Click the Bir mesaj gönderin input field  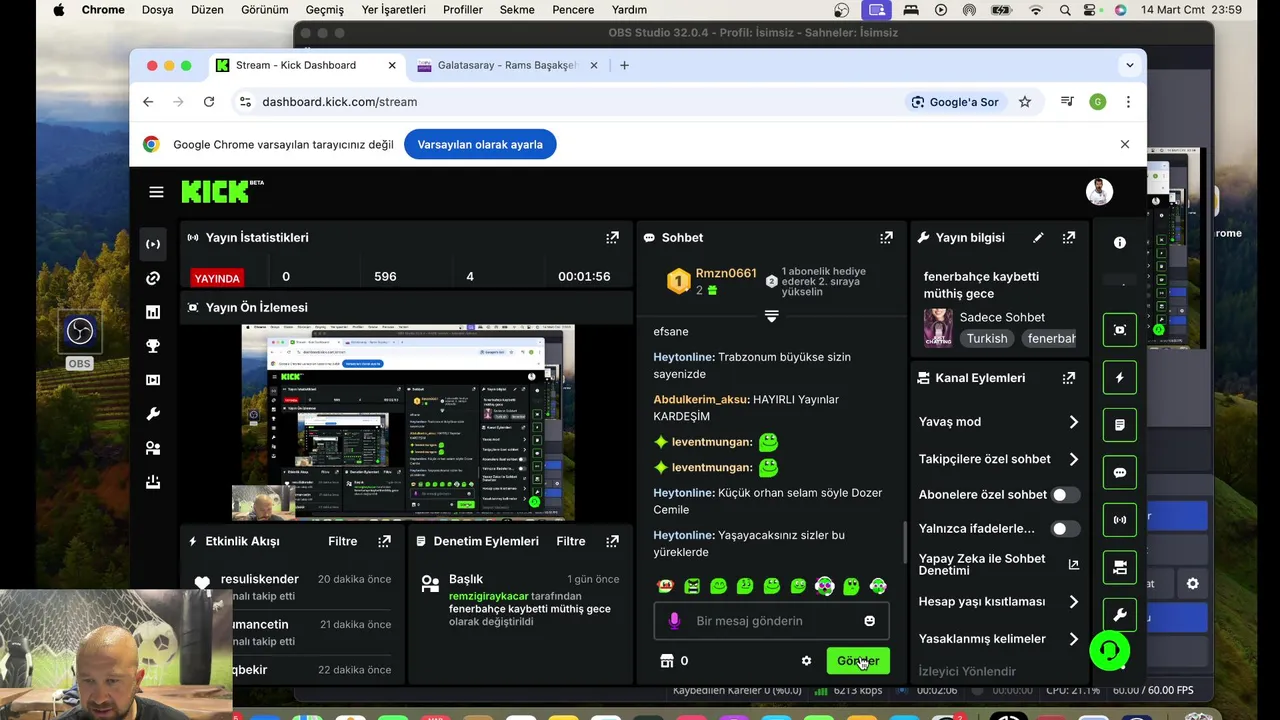click(770, 621)
